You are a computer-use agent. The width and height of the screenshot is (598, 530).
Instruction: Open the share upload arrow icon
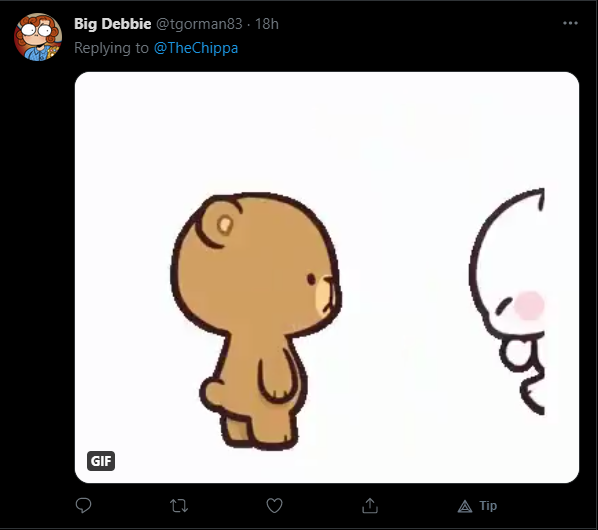click(x=370, y=506)
